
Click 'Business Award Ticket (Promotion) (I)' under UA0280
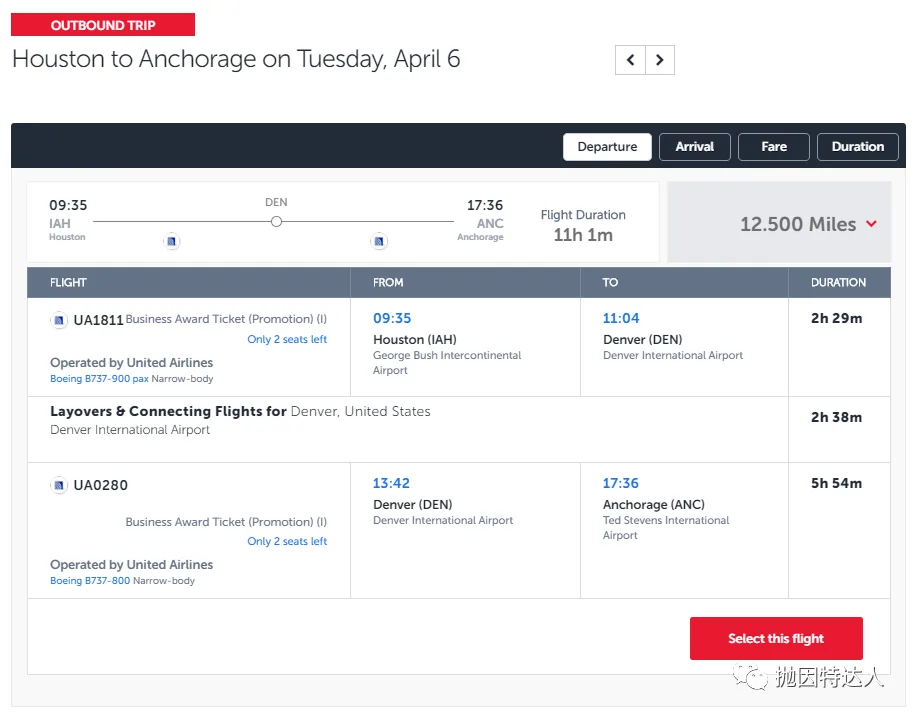coord(226,522)
